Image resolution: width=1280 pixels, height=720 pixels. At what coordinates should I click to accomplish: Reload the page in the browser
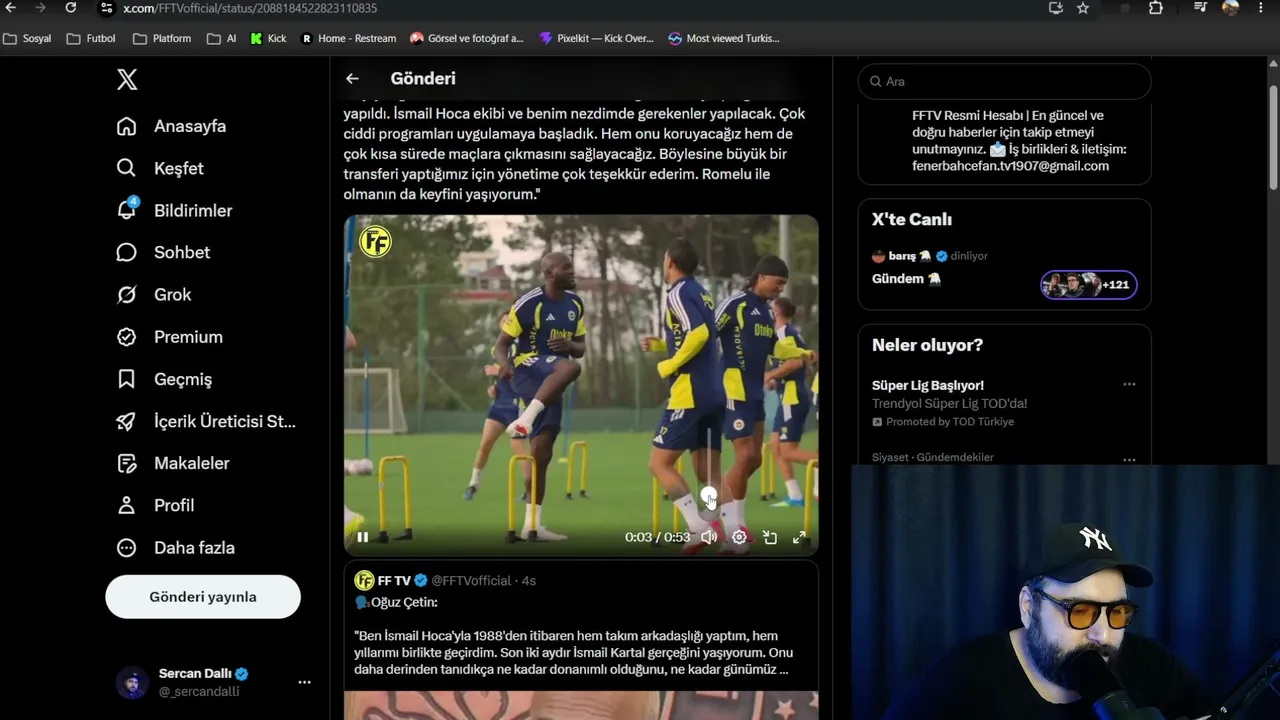point(71,8)
